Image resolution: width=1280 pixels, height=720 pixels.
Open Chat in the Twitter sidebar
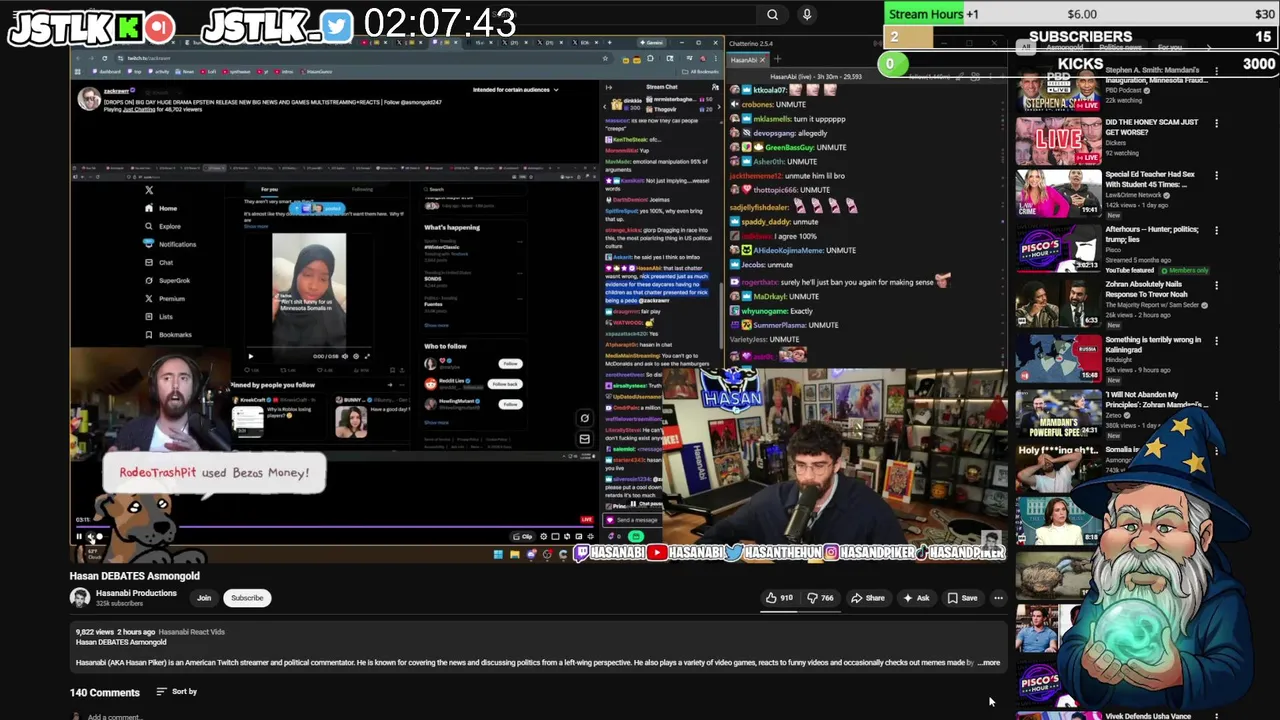click(x=159, y=262)
